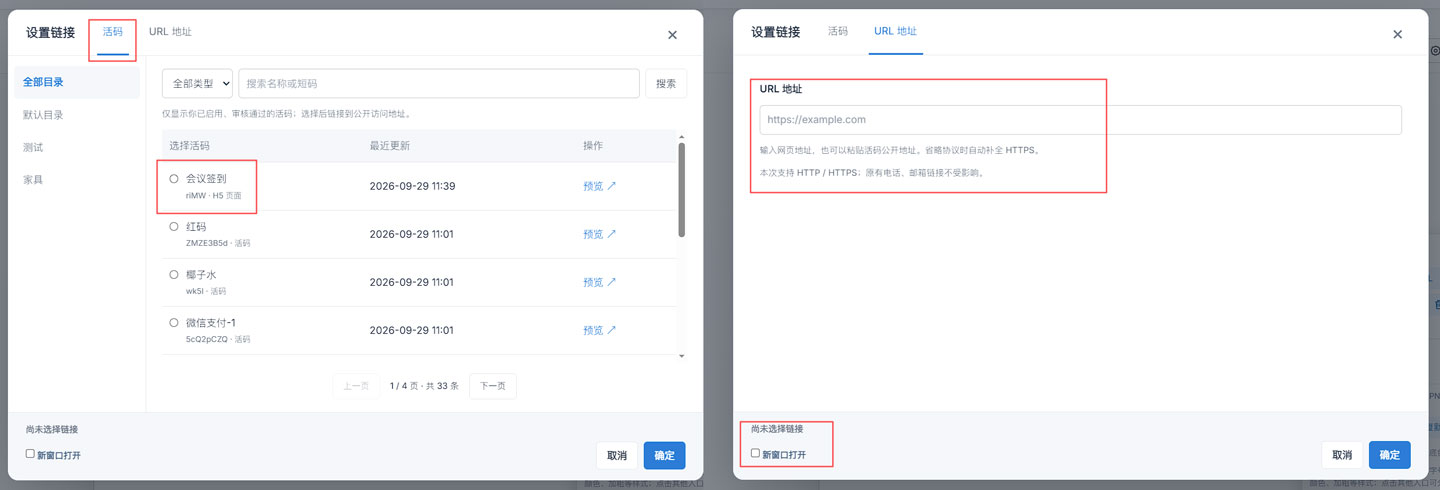This screenshot has height=490, width=1440.
Task: Tick 新窗口打开 in the 活码 list dialog
Action: coord(30,454)
